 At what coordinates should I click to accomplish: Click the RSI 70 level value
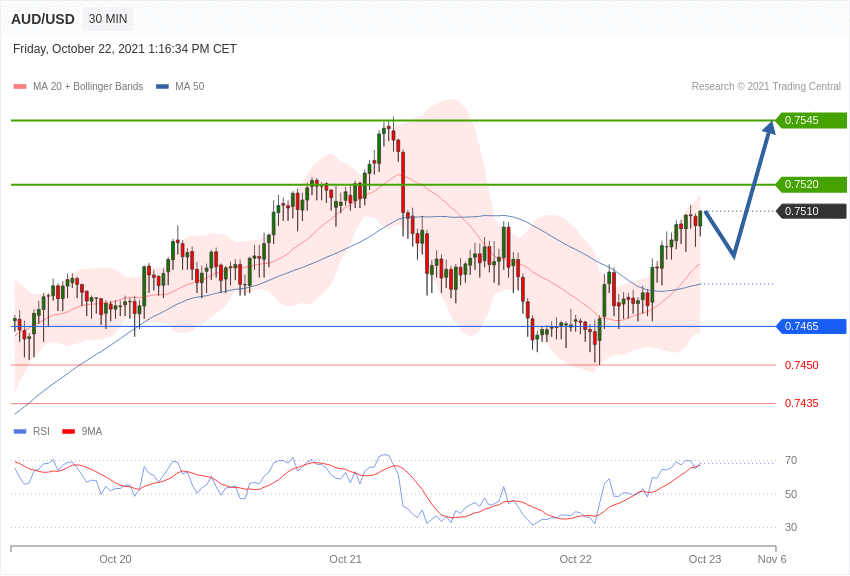click(791, 461)
